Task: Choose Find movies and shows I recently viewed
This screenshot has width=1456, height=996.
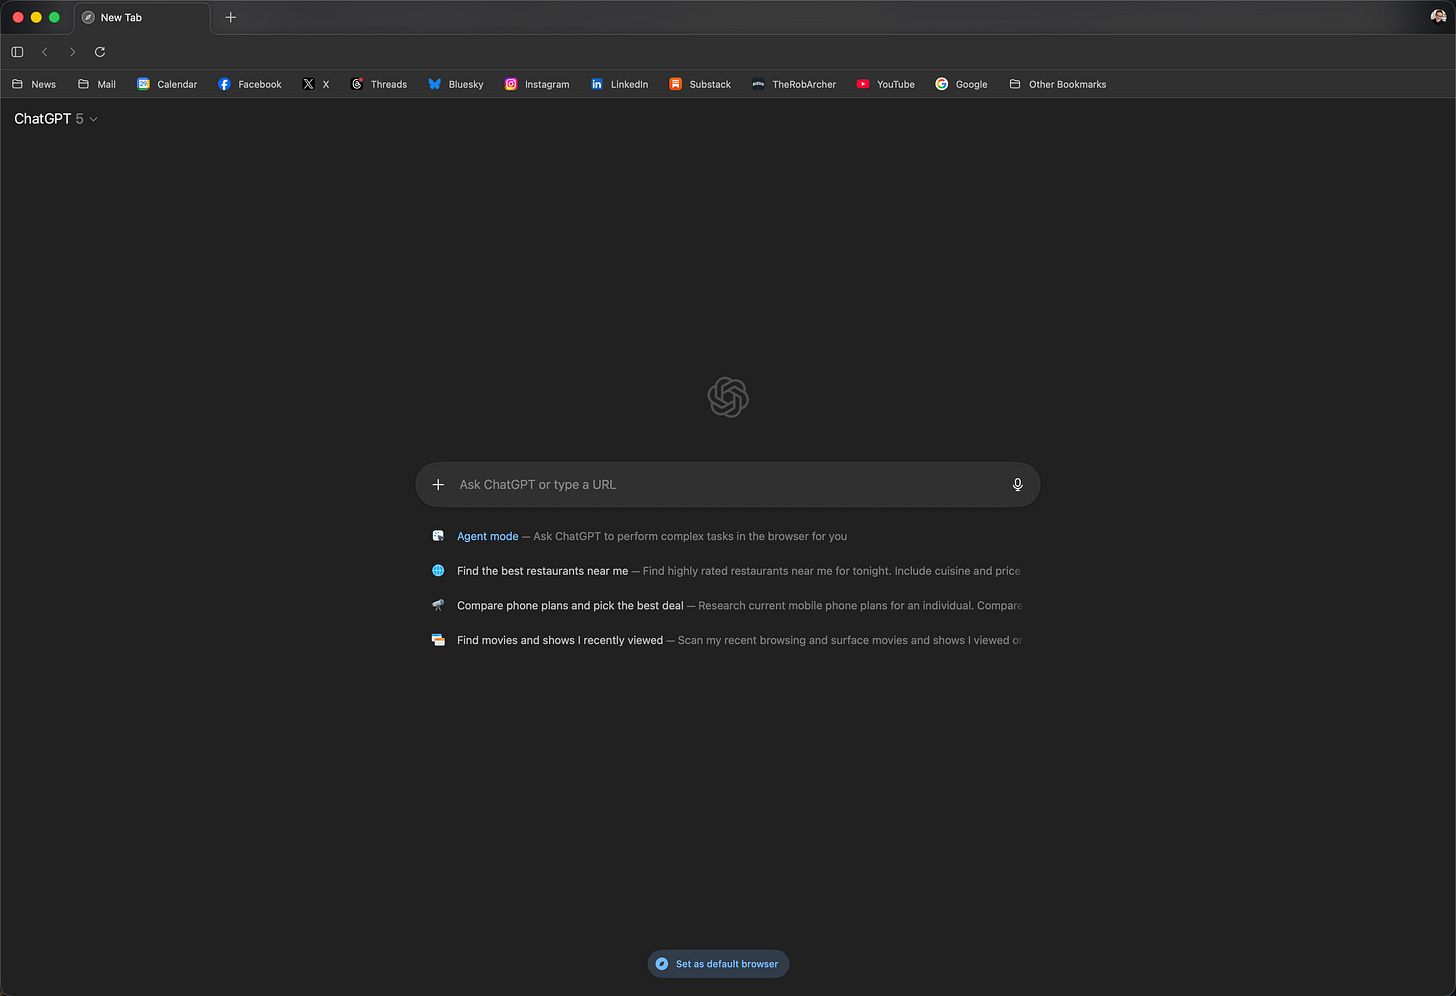Action: pos(727,640)
